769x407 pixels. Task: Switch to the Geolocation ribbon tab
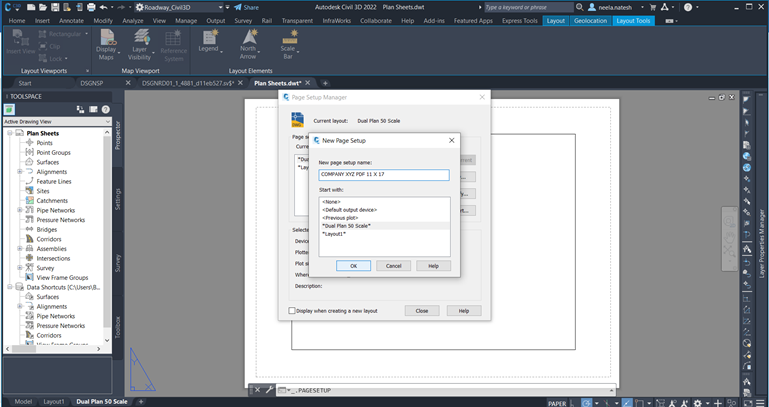(x=590, y=21)
